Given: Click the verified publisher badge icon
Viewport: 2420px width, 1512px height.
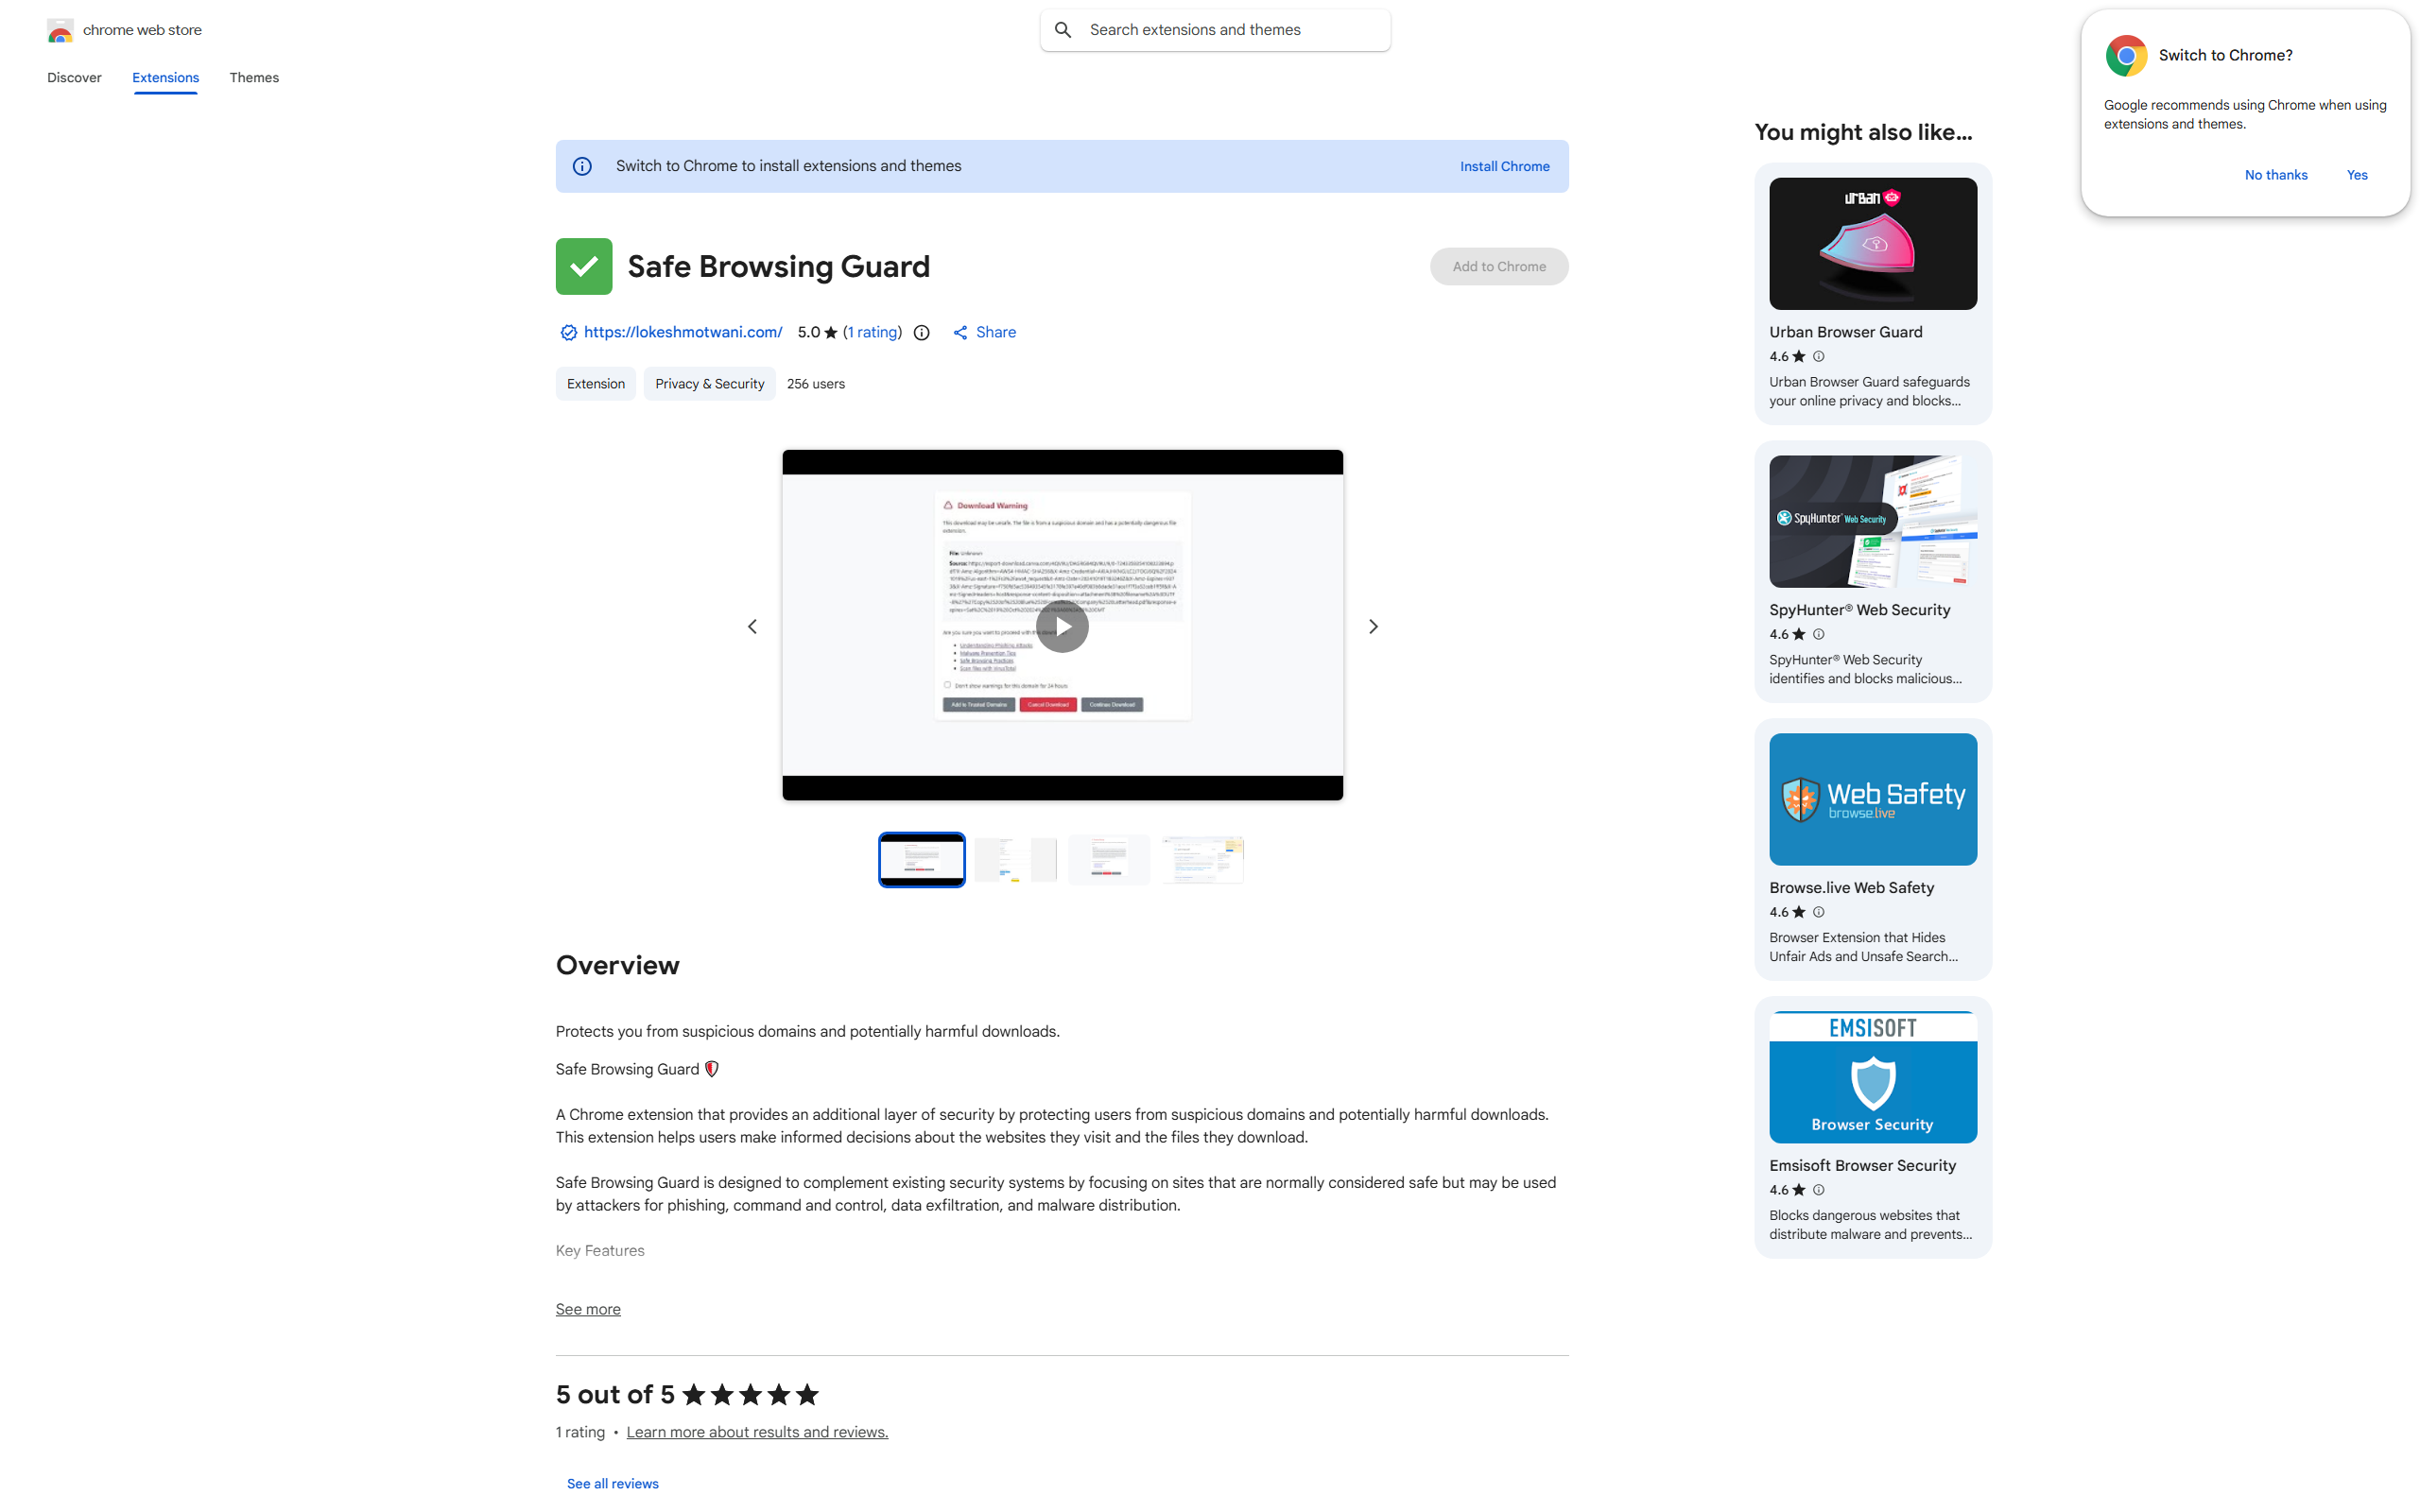Looking at the screenshot, I should [568, 332].
